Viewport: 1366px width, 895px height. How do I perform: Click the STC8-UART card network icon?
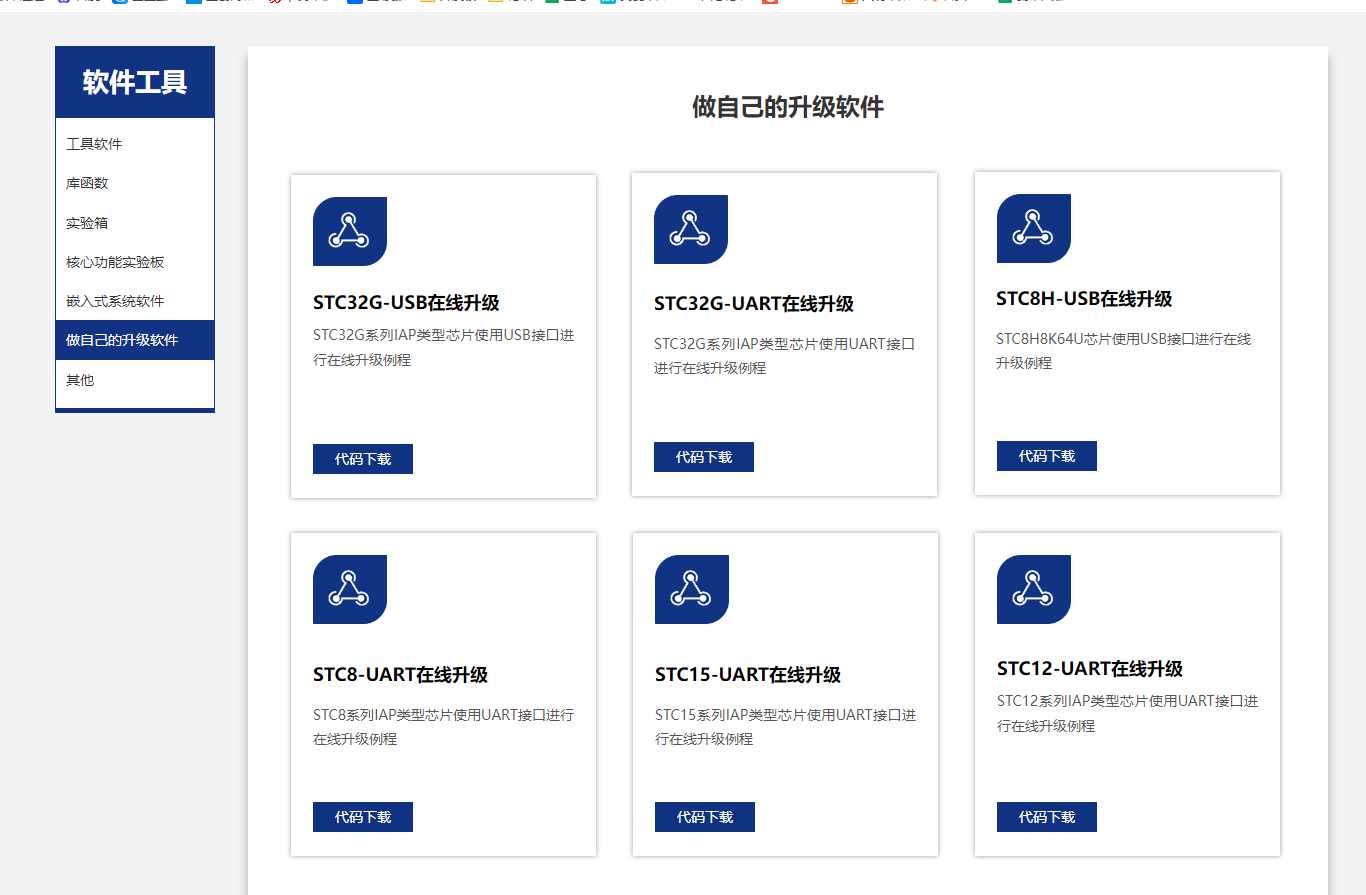coord(350,589)
